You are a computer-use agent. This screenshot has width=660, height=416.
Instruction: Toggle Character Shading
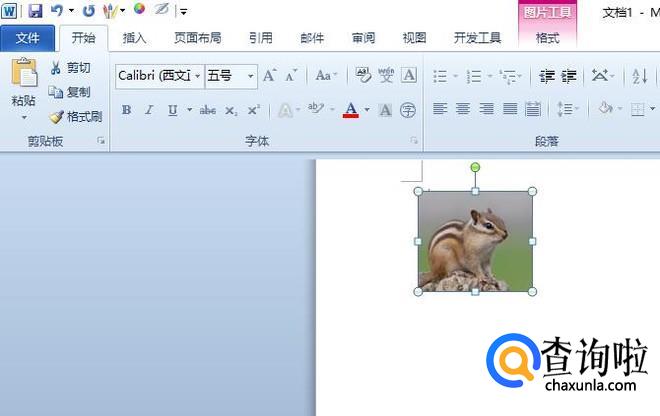tap(385, 110)
